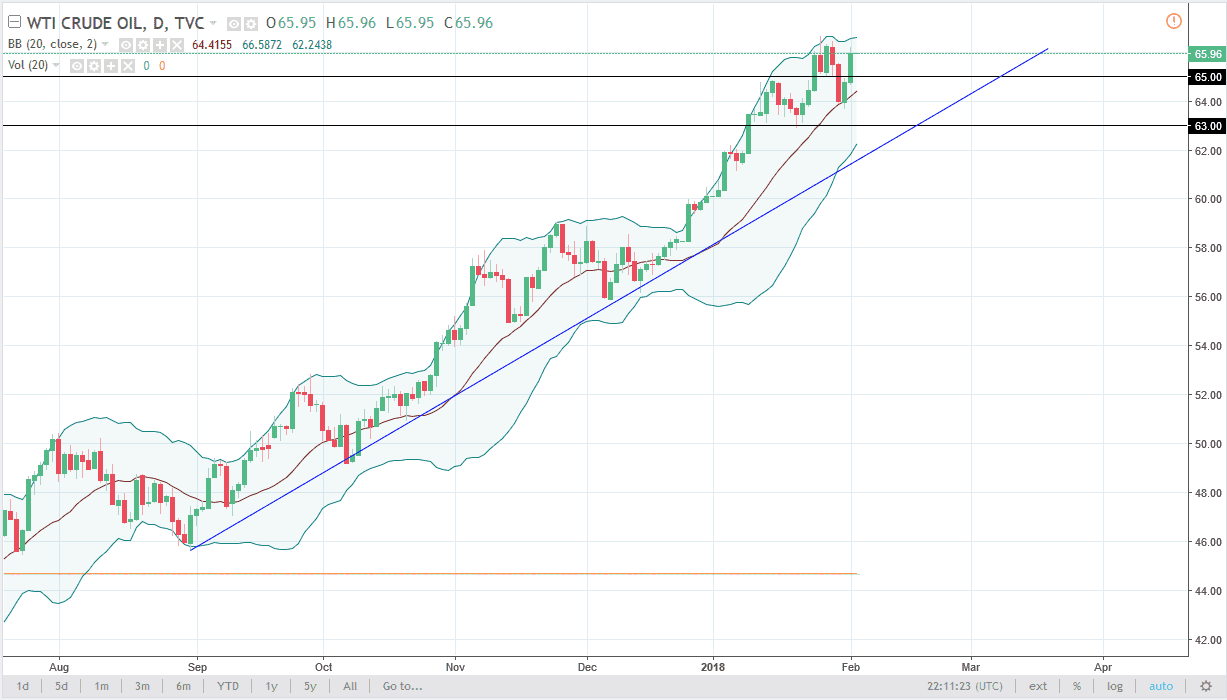Click the BB lower value 62.2438
1227x700 pixels.
[x=312, y=45]
